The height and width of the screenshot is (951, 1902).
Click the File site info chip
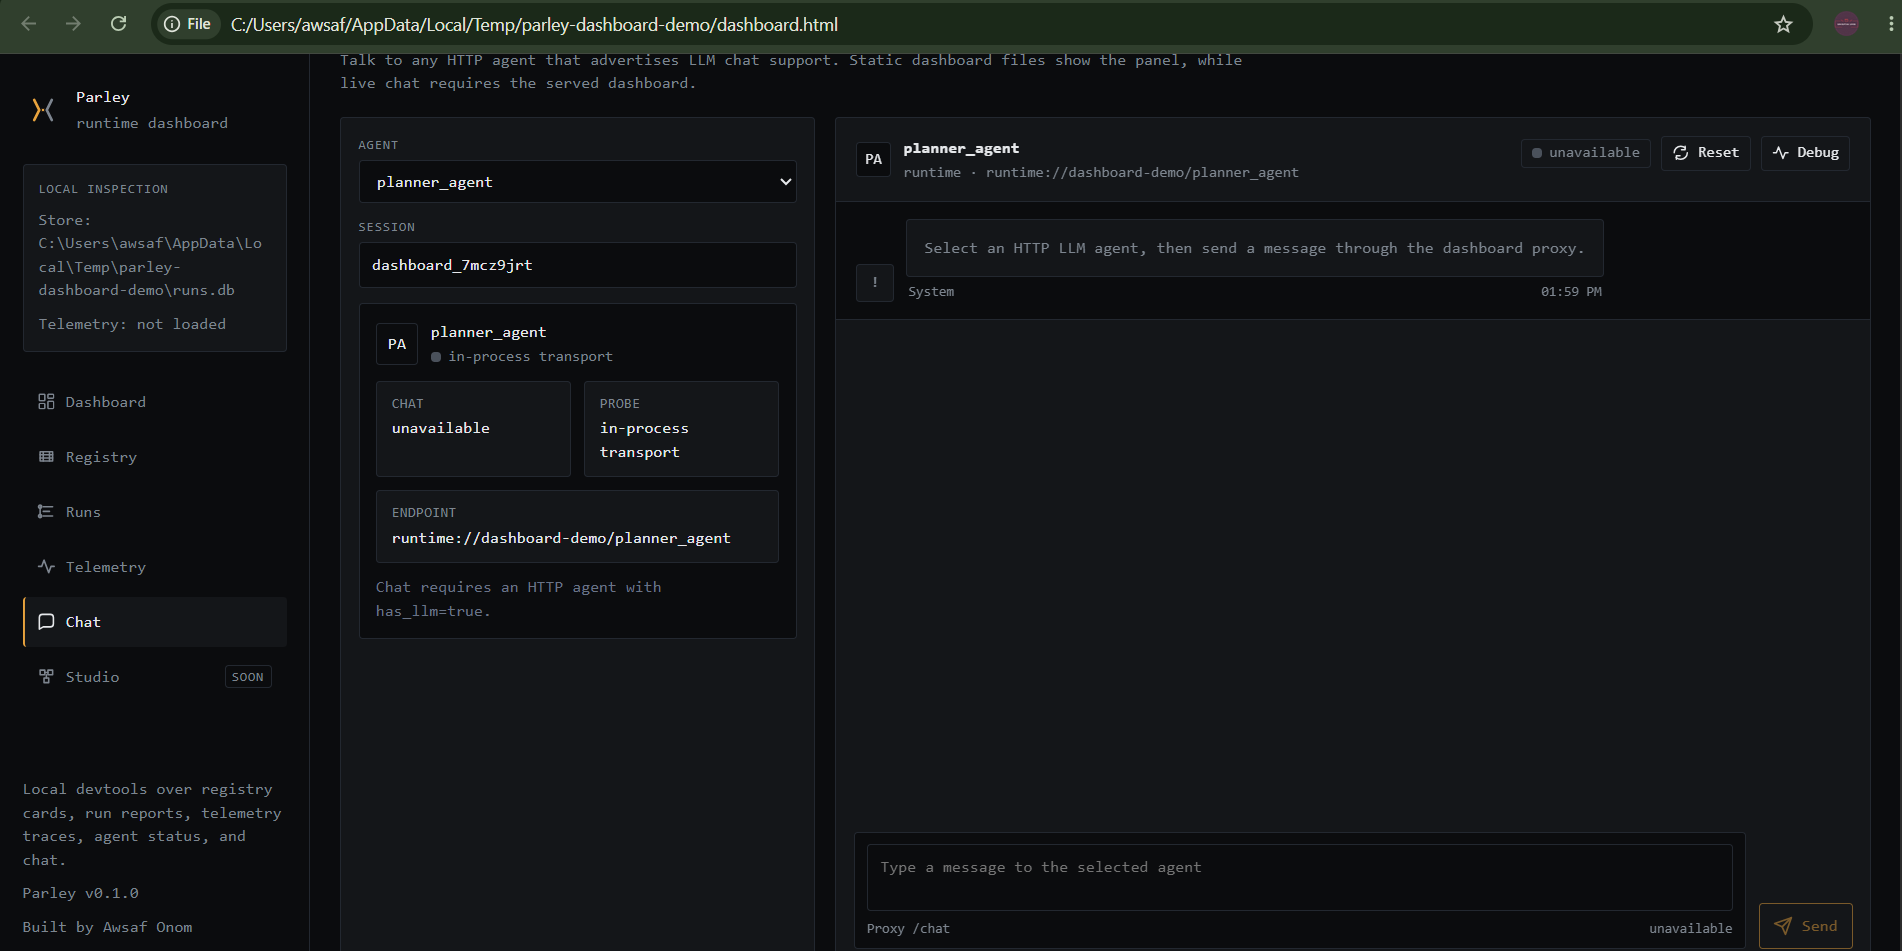pyautogui.click(x=188, y=24)
